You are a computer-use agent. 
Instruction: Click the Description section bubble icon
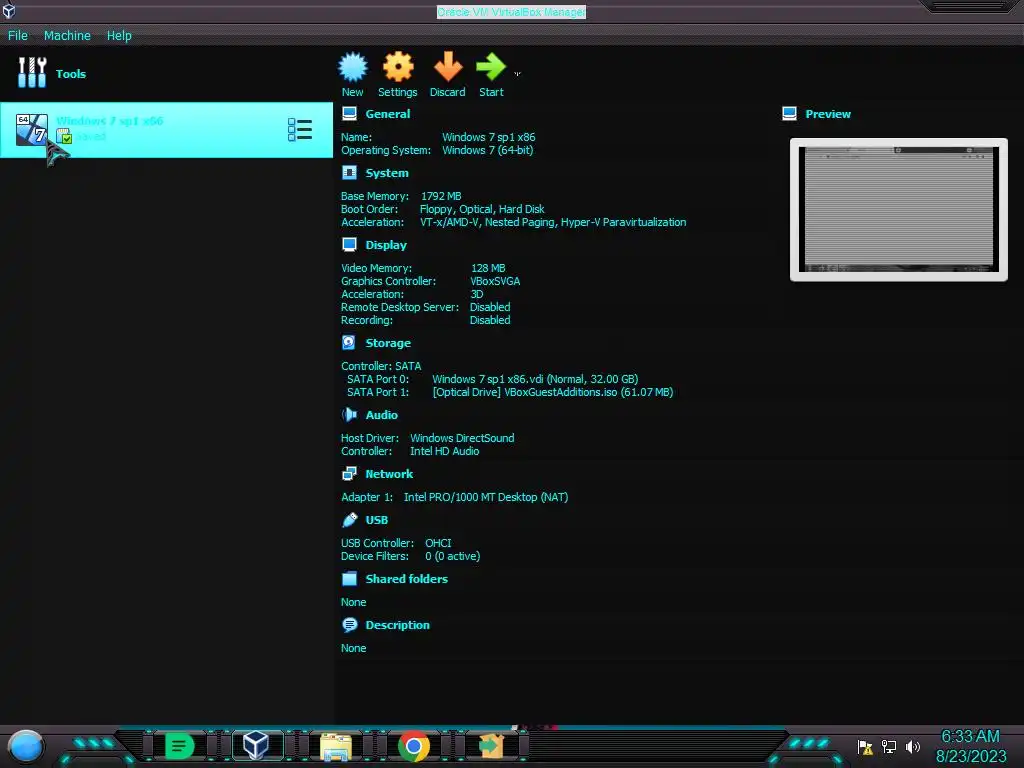pos(349,625)
